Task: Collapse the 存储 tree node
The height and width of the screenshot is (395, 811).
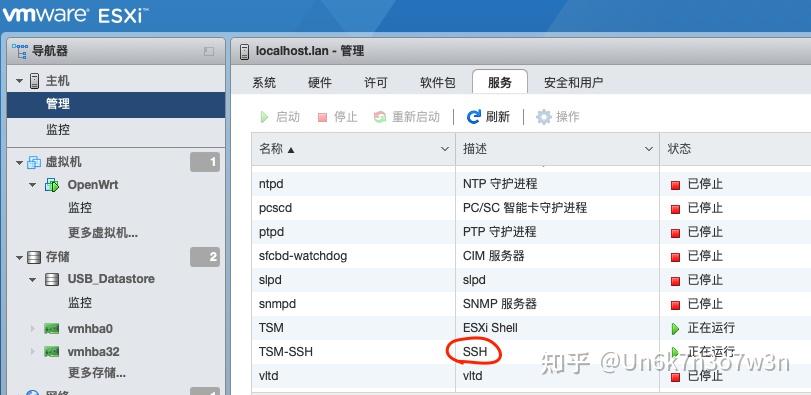Action: 20,257
